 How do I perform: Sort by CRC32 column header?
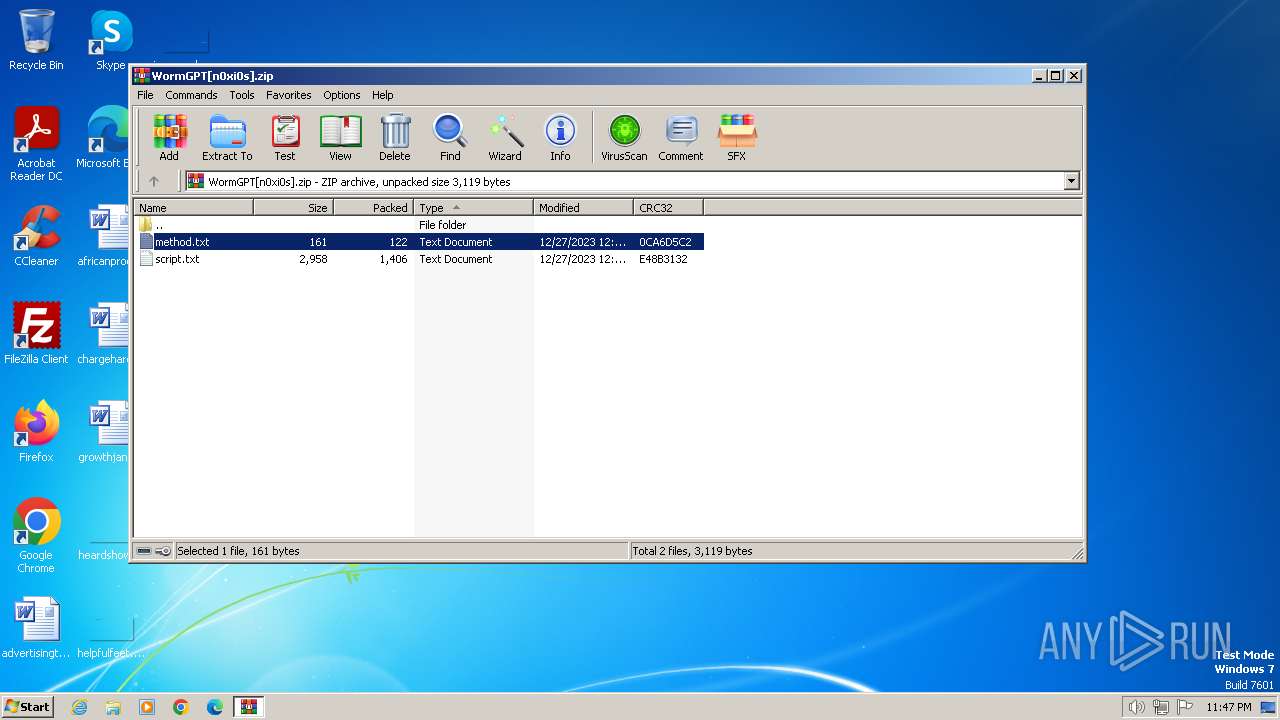click(669, 207)
